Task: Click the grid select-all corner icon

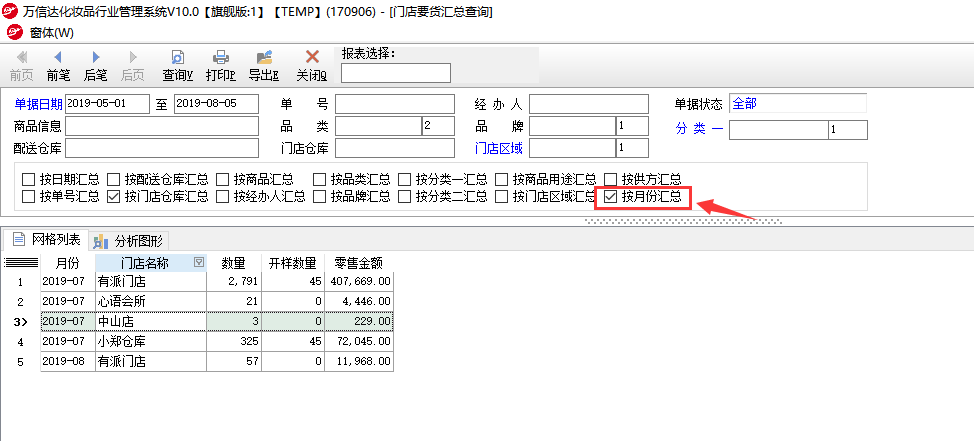Action: pos(20,262)
